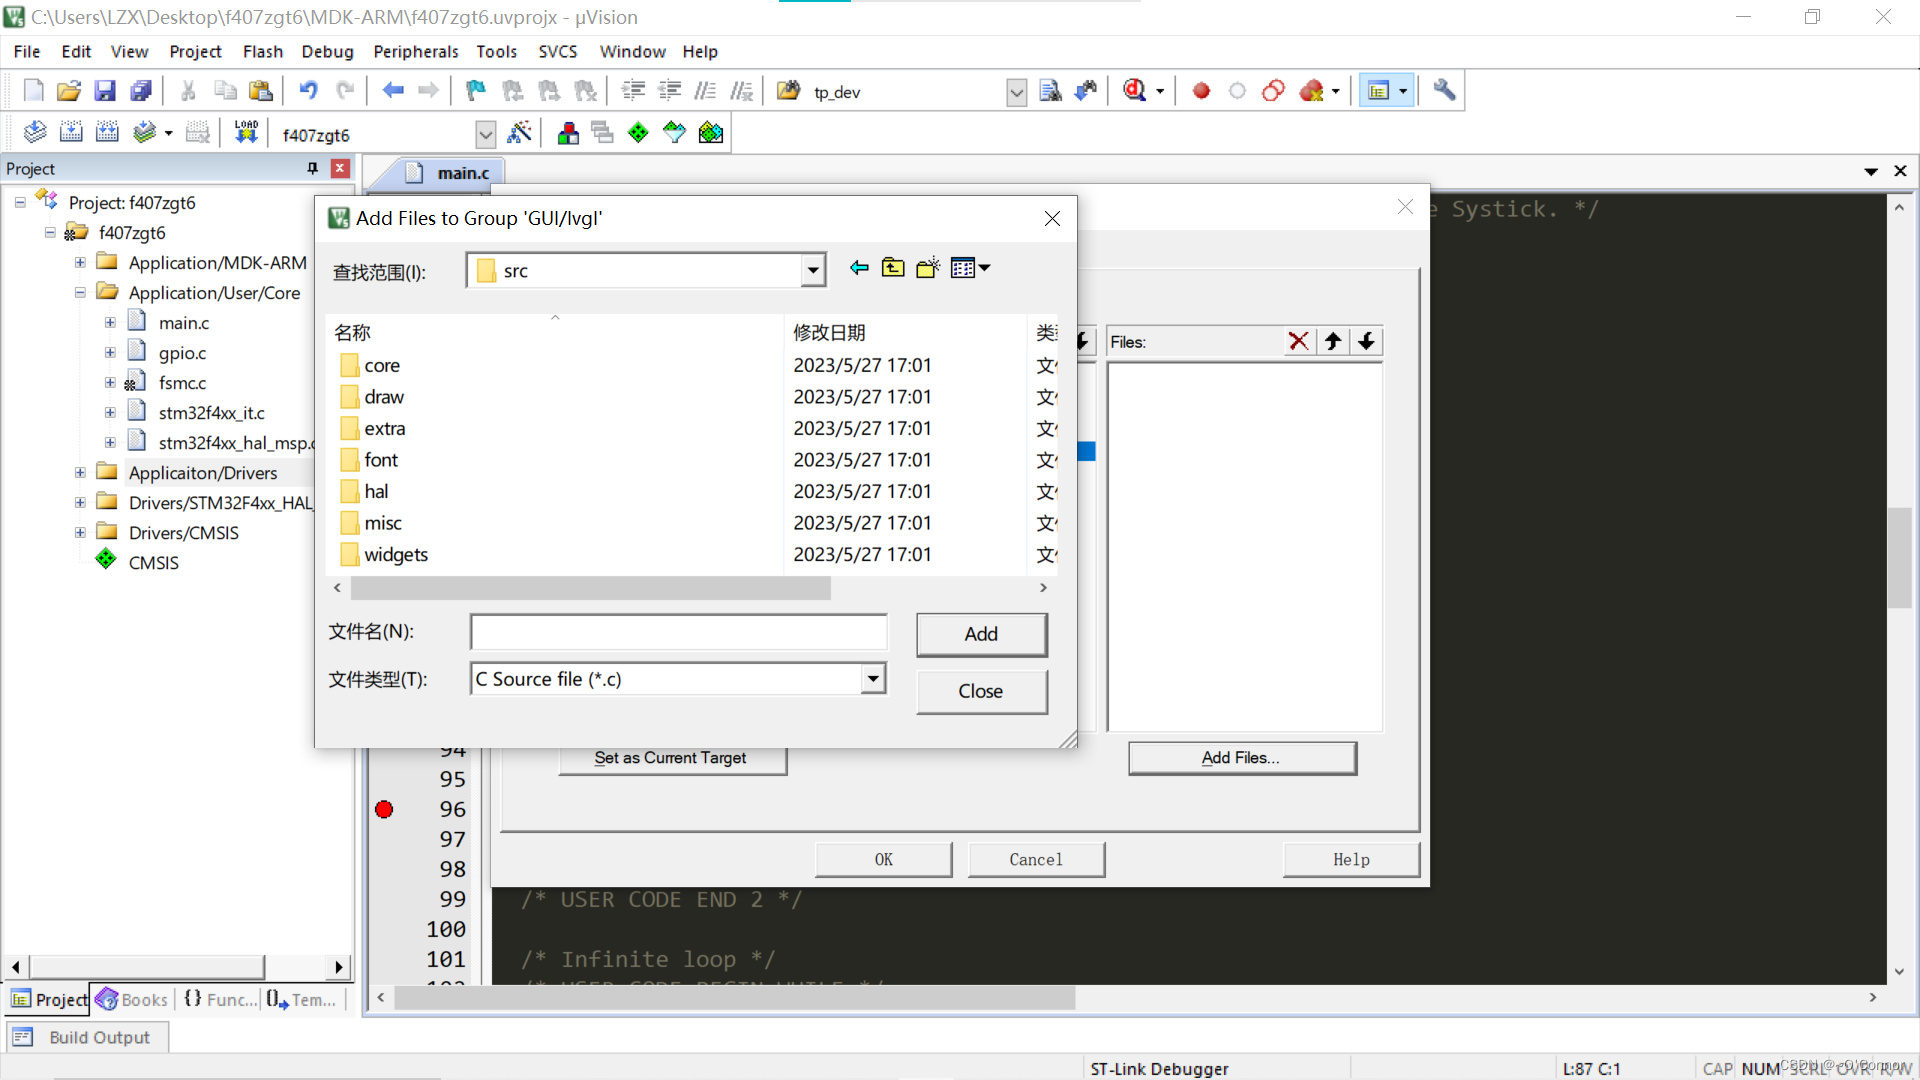This screenshot has height=1080, width=1920.
Task: Collapse the Application/User/Core group
Action: point(80,293)
